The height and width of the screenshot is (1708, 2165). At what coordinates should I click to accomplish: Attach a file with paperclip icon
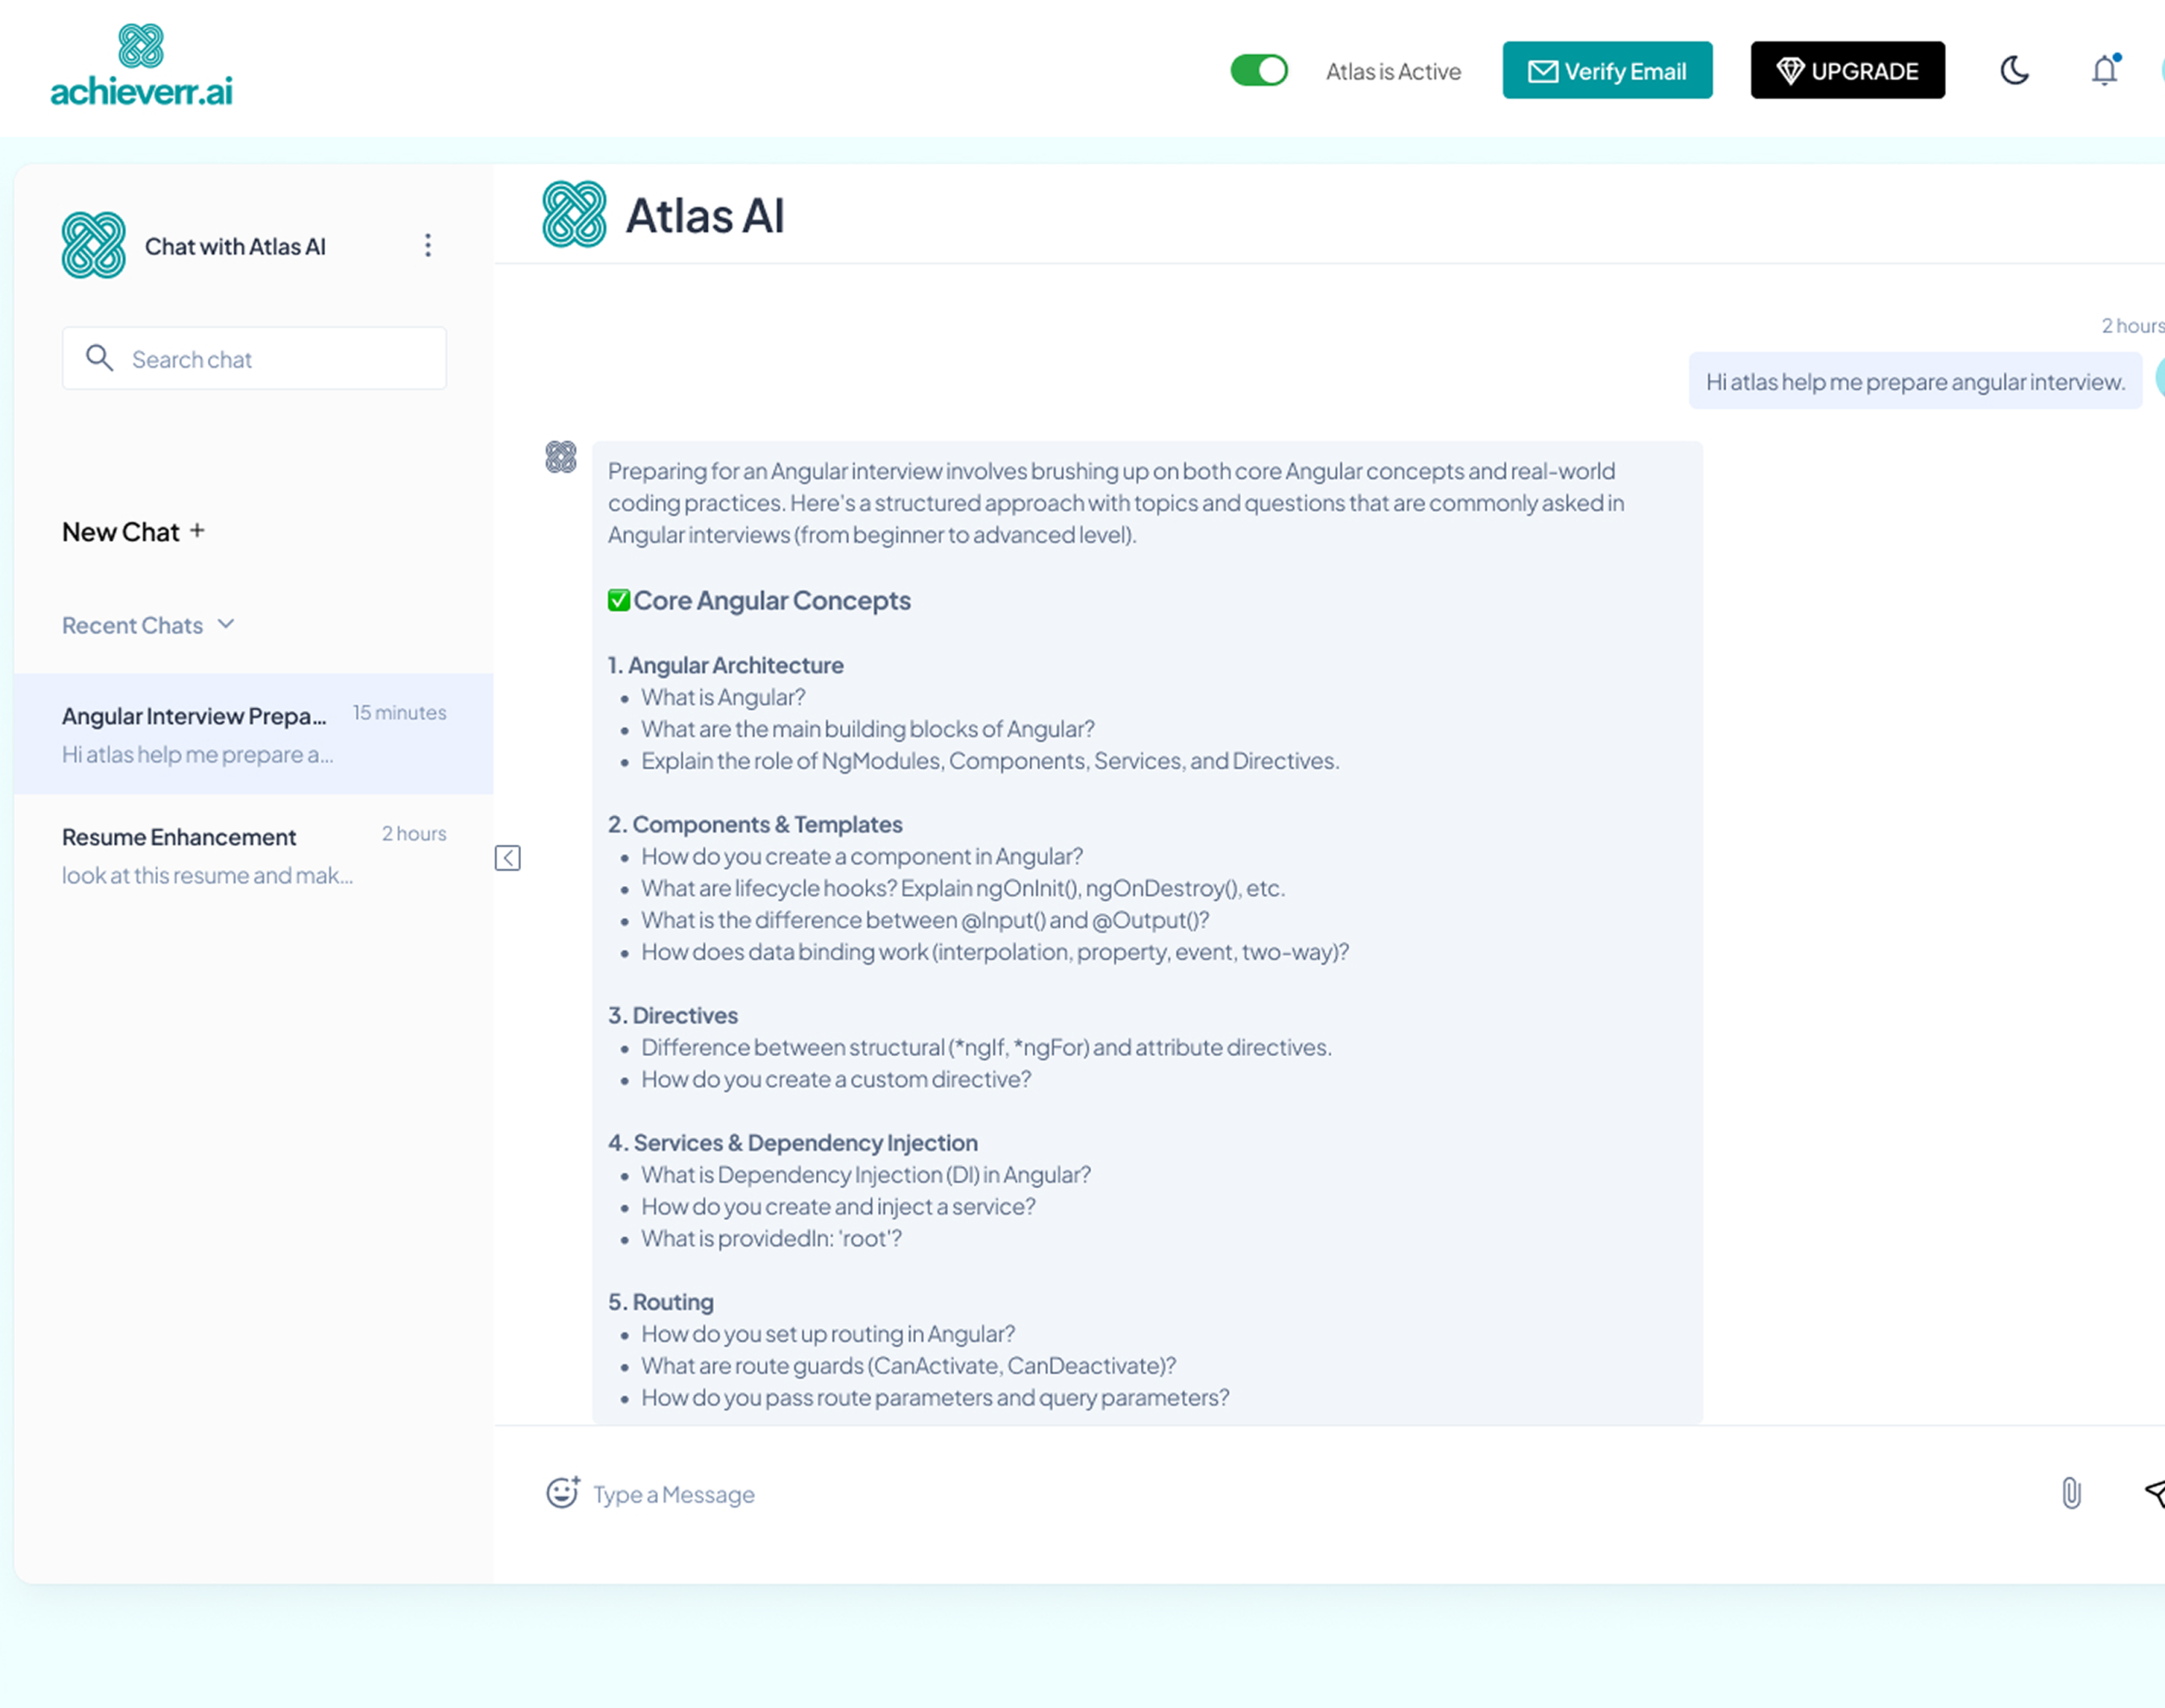(x=2071, y=1493)
